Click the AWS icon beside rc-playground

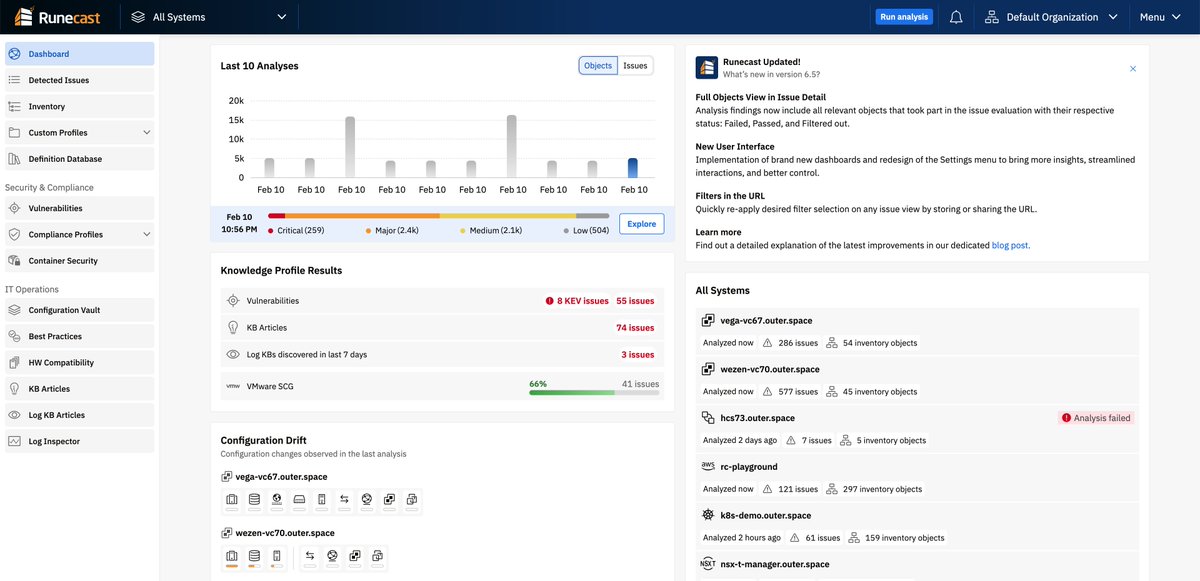tap(708, 467)
